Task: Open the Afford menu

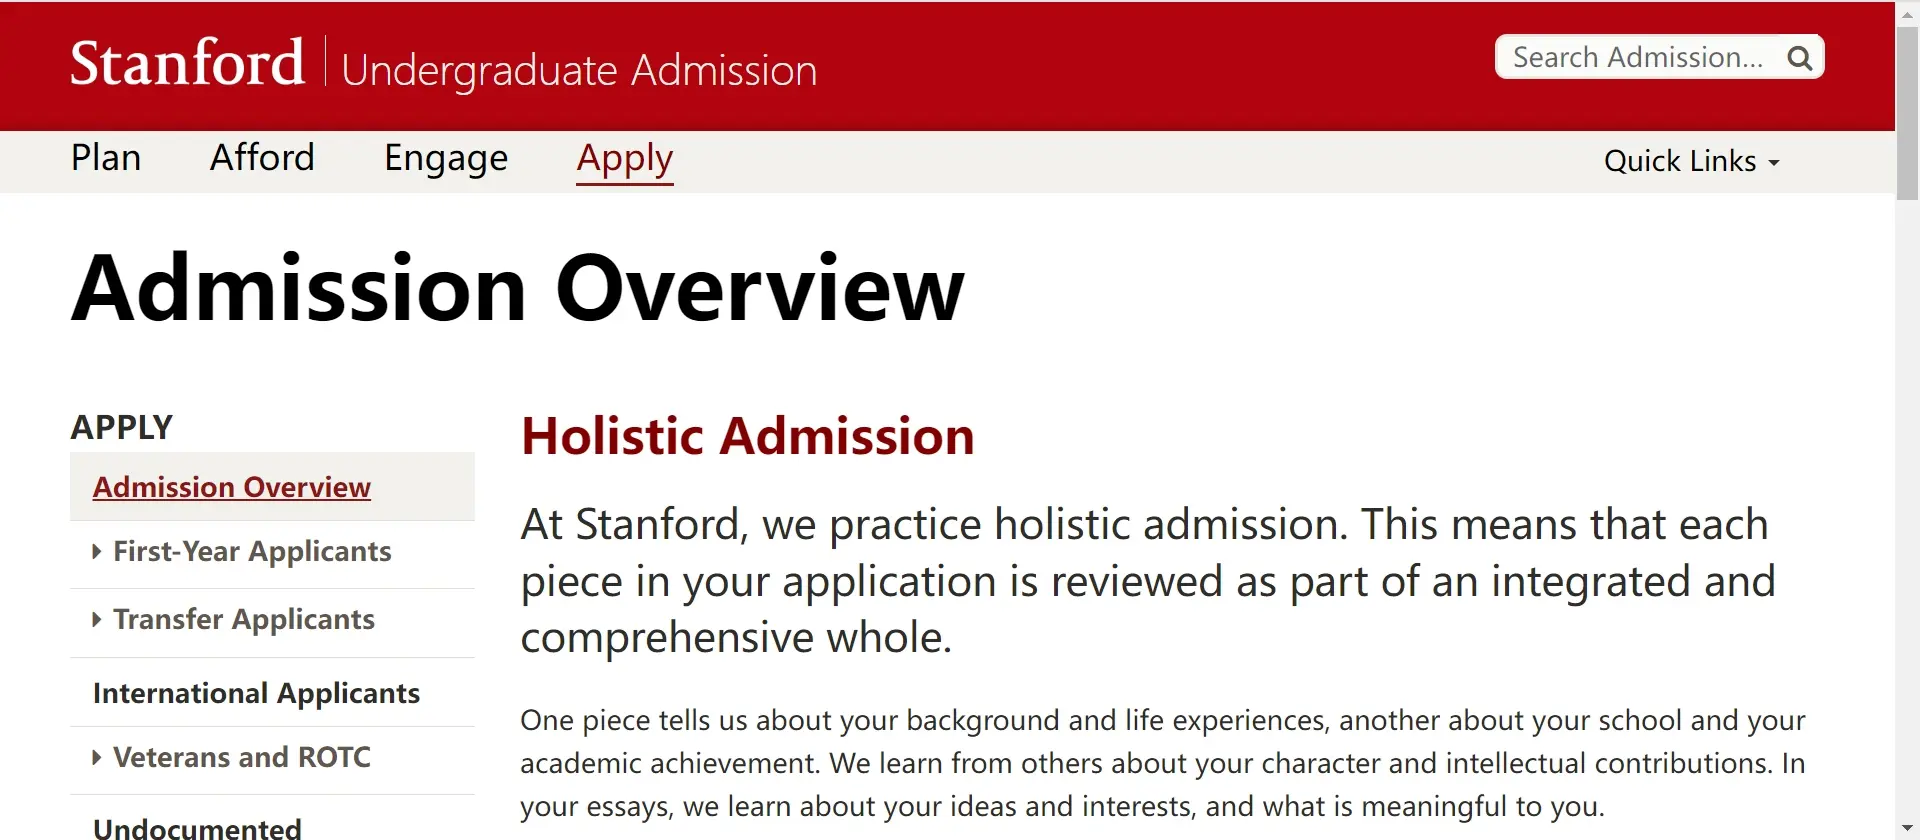Action: [262, 158]
